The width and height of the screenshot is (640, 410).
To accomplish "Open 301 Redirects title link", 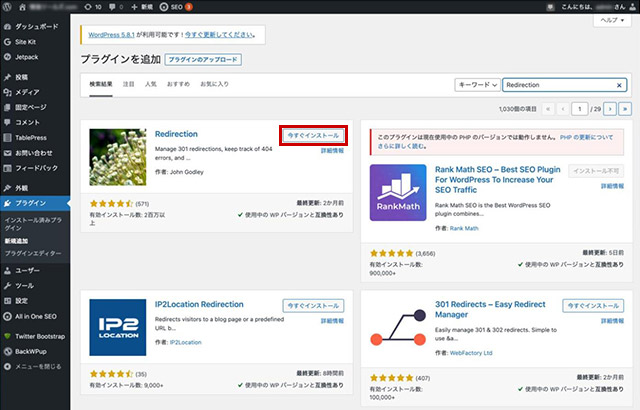I will 490,309.
